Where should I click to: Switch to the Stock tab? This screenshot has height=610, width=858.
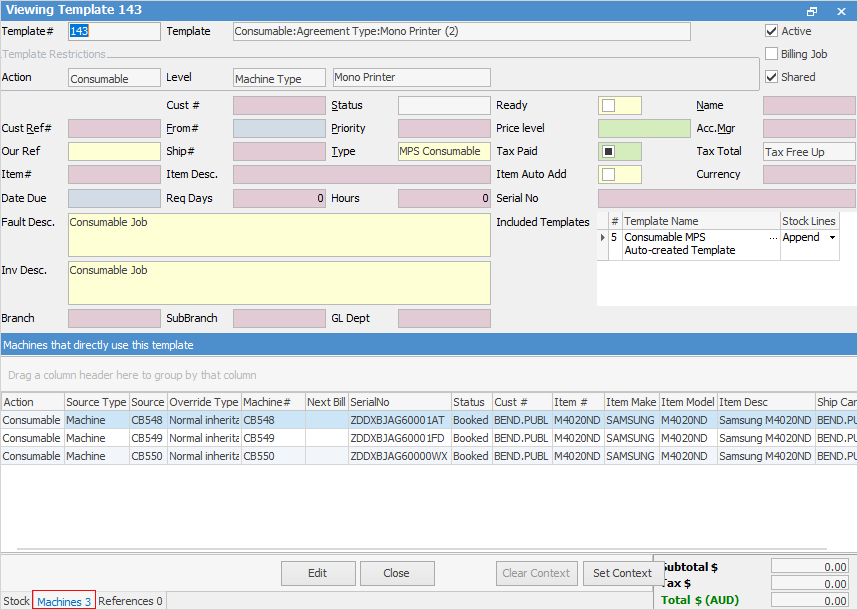[x=16, y=601]
